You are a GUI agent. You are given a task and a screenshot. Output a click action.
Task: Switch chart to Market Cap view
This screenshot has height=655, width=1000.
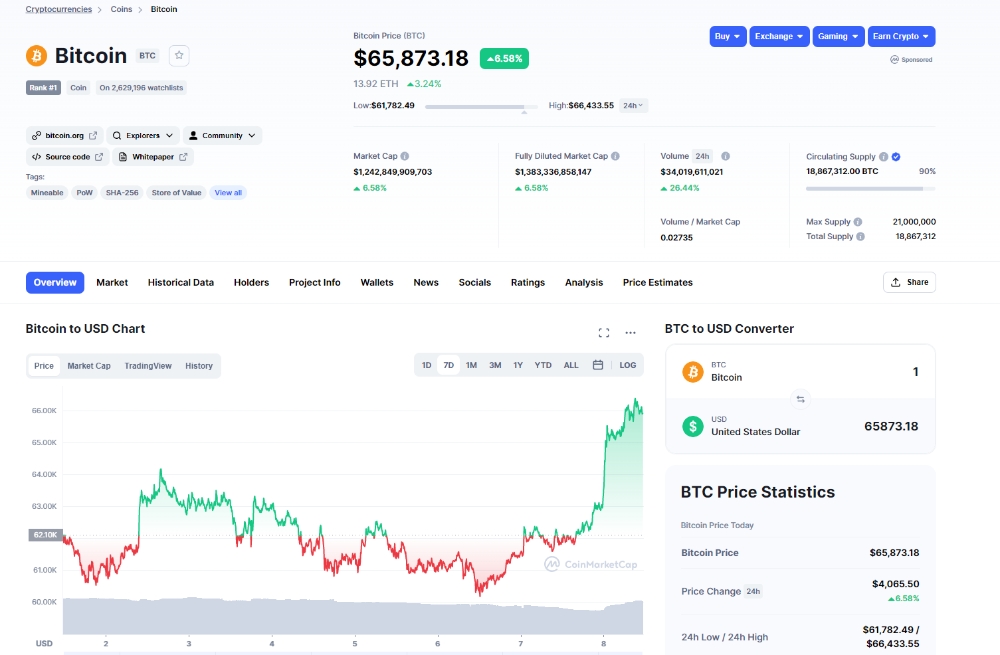[x=89, y=366]
